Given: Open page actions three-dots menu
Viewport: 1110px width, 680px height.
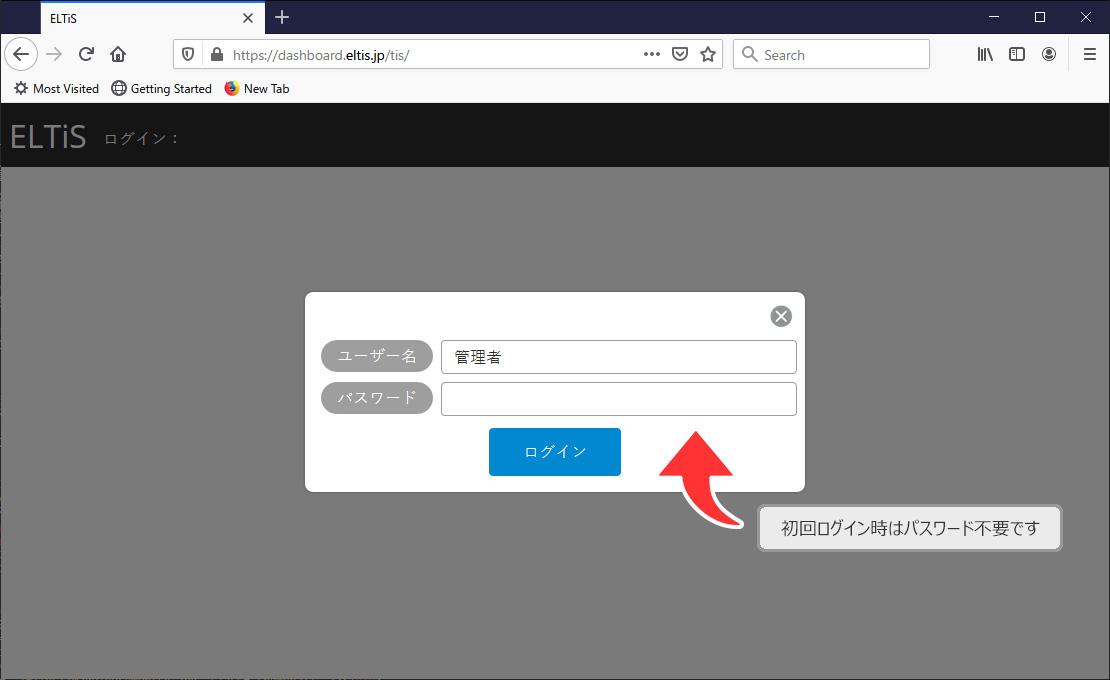Looking at the screenshot, I should (x=651, y=54).
